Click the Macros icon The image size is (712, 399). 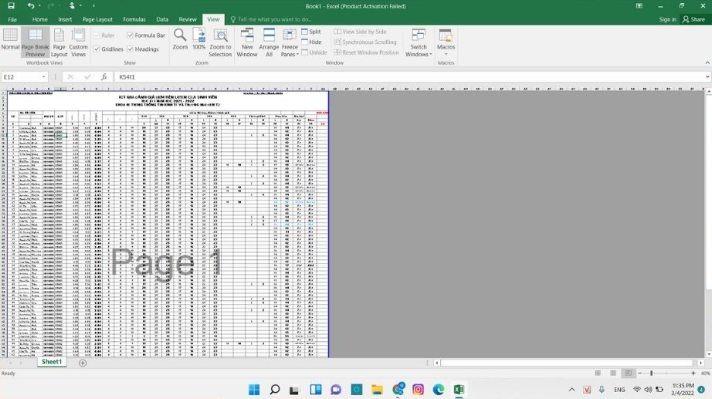point(445,36)
